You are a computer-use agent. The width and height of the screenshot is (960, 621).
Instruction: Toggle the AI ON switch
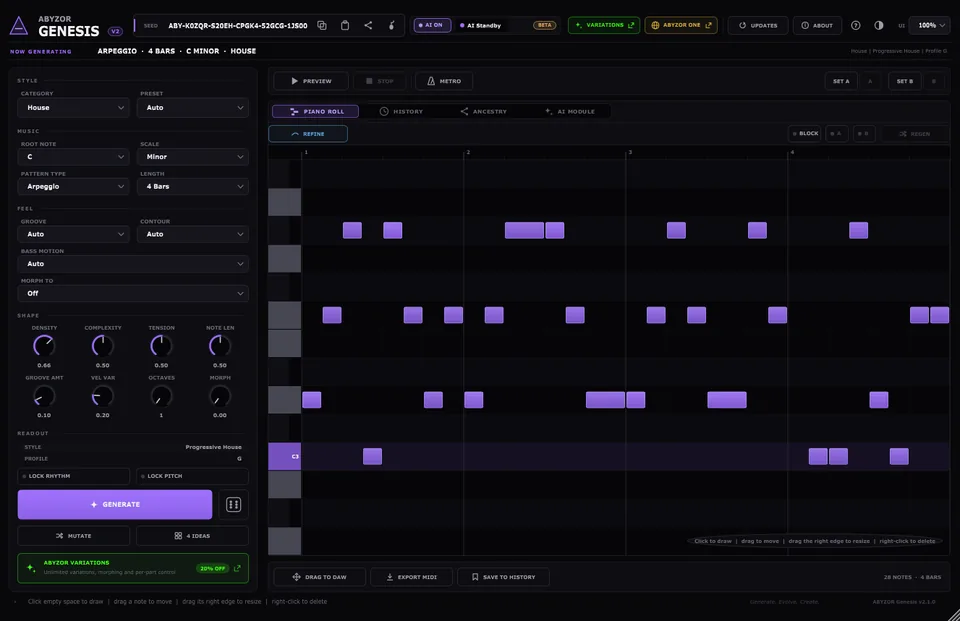[x=432, y=25]
